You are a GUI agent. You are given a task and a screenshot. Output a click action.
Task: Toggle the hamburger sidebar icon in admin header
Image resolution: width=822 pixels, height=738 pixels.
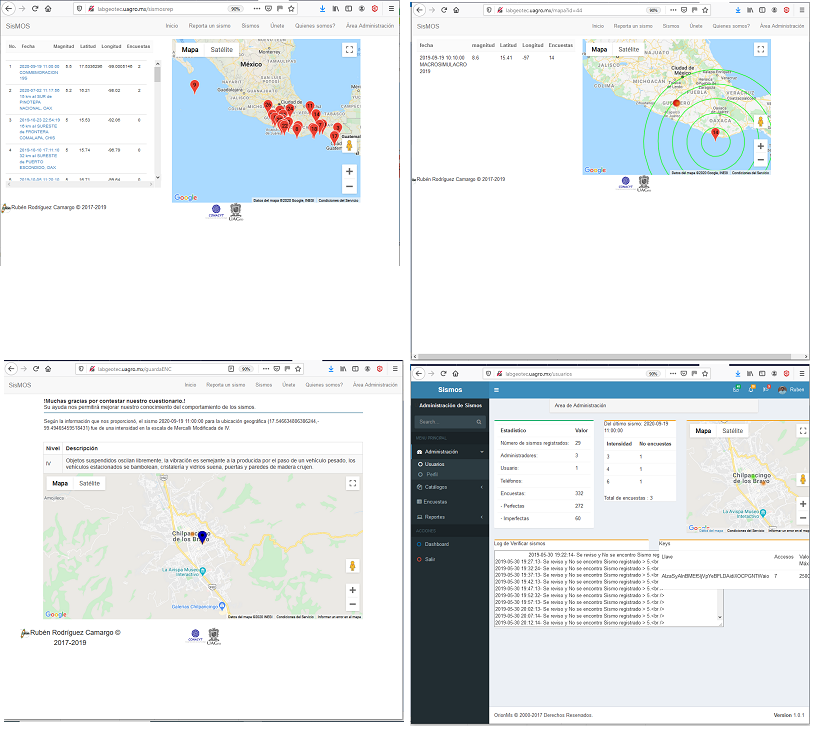tap(495, 389)
